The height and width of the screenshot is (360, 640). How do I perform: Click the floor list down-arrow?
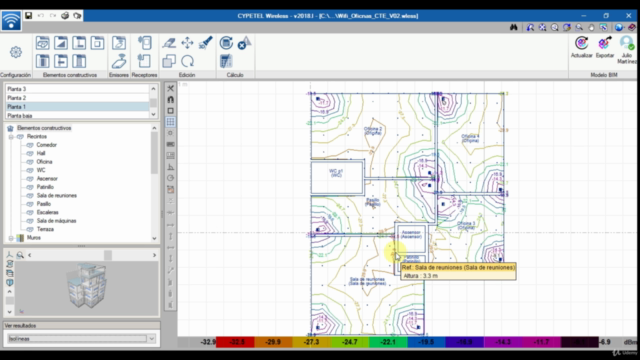153,114
